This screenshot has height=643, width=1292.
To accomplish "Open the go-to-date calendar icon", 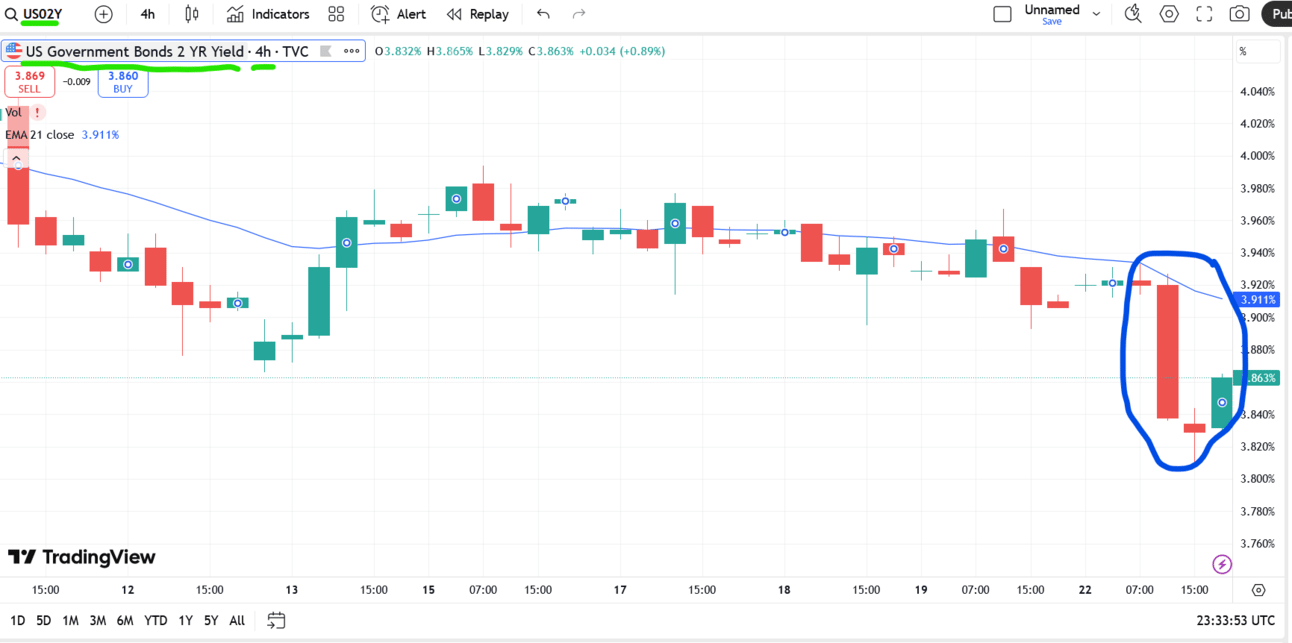I will (x=277, y=621).
